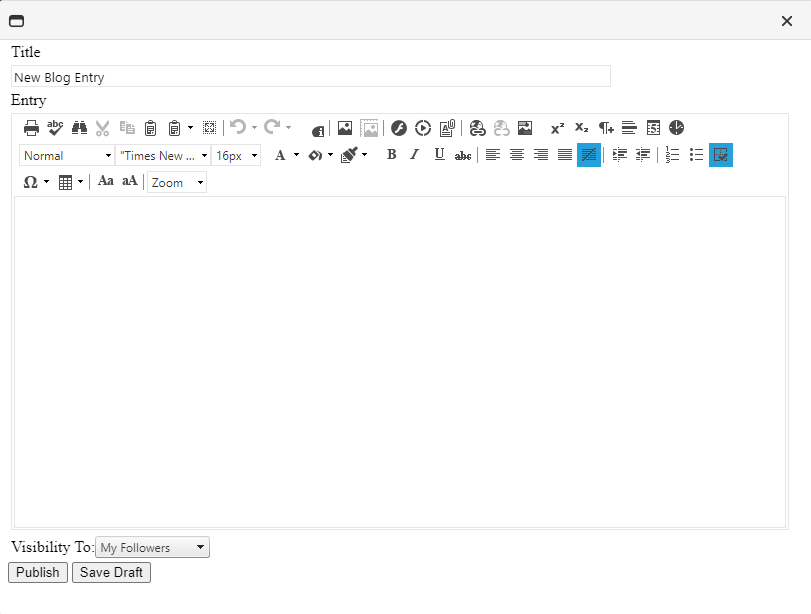
Task: Expand the Times New Roman font dropdown
Action: tap(163, 155)
